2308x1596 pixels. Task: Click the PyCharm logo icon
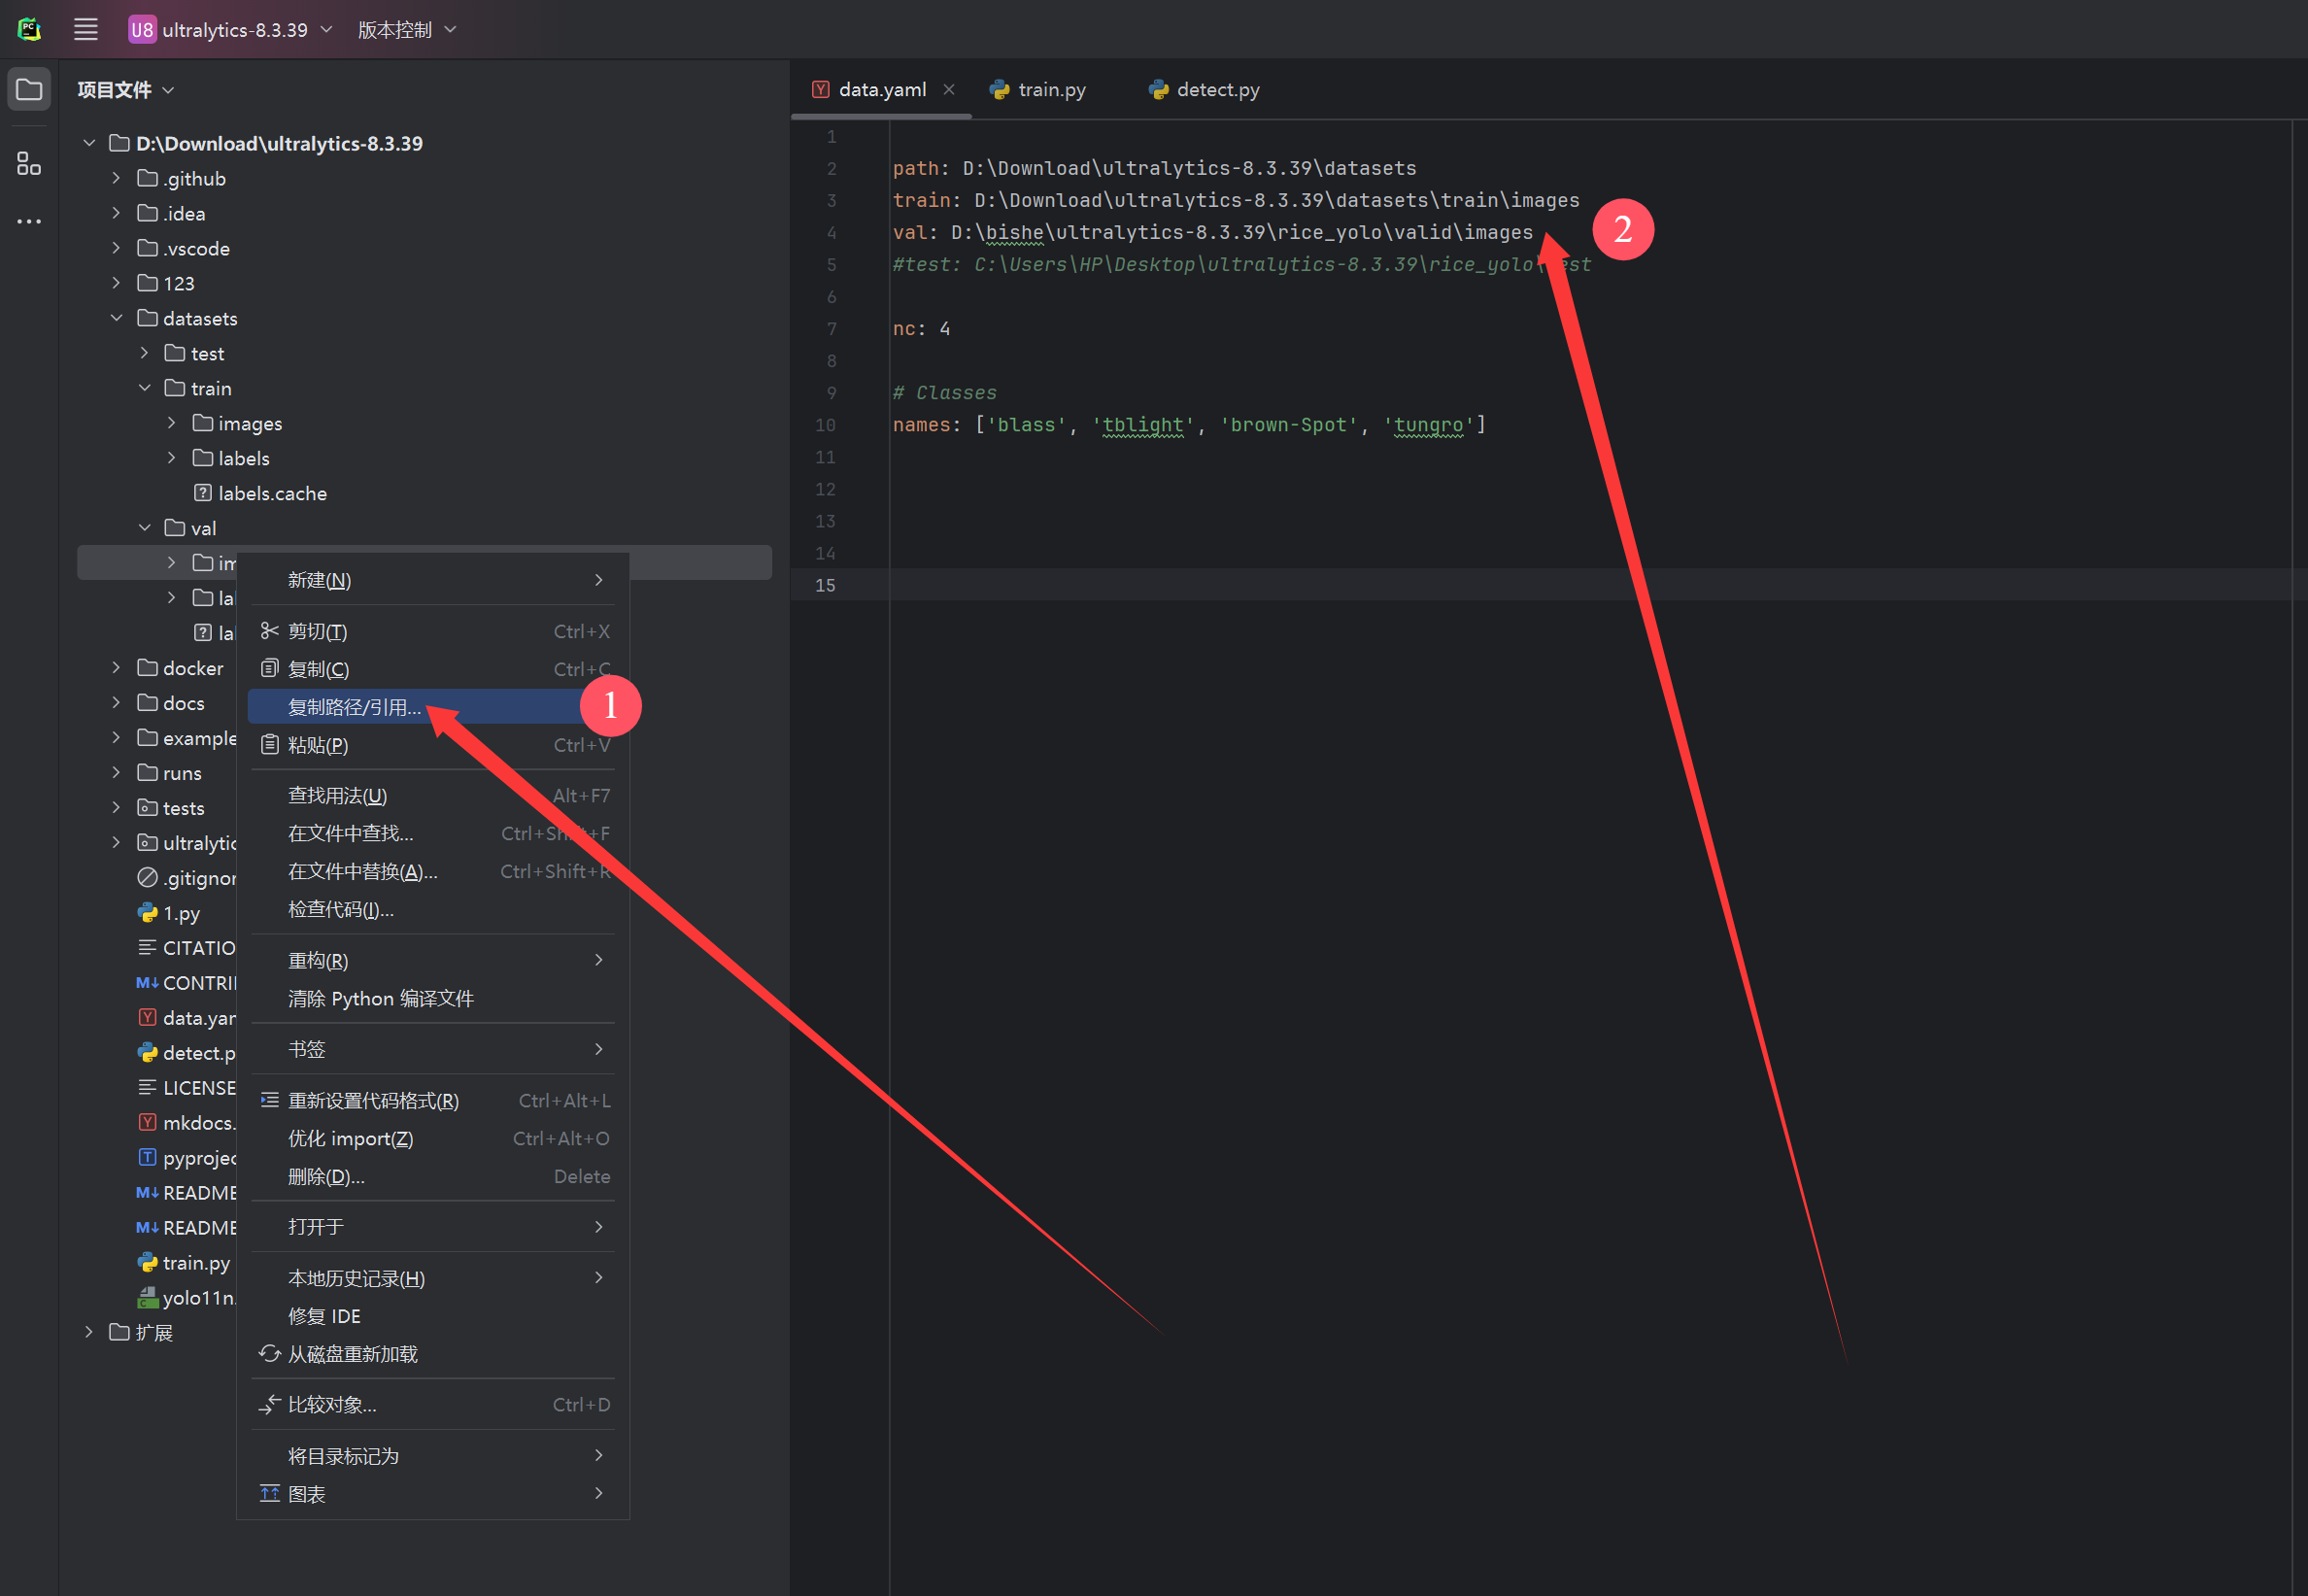tap(29, 30)
